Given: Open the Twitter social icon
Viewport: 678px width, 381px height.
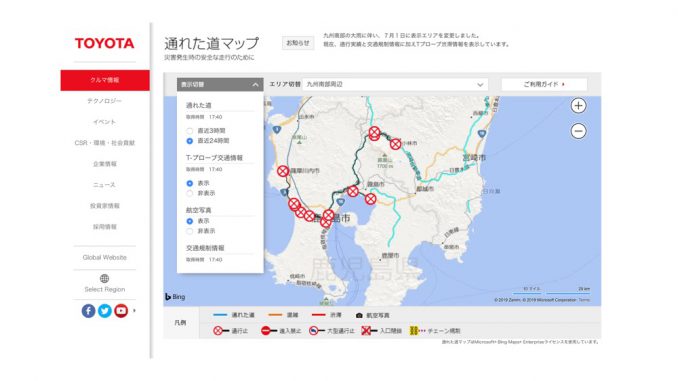Looking at the screenshot, I should pos(105,311).
